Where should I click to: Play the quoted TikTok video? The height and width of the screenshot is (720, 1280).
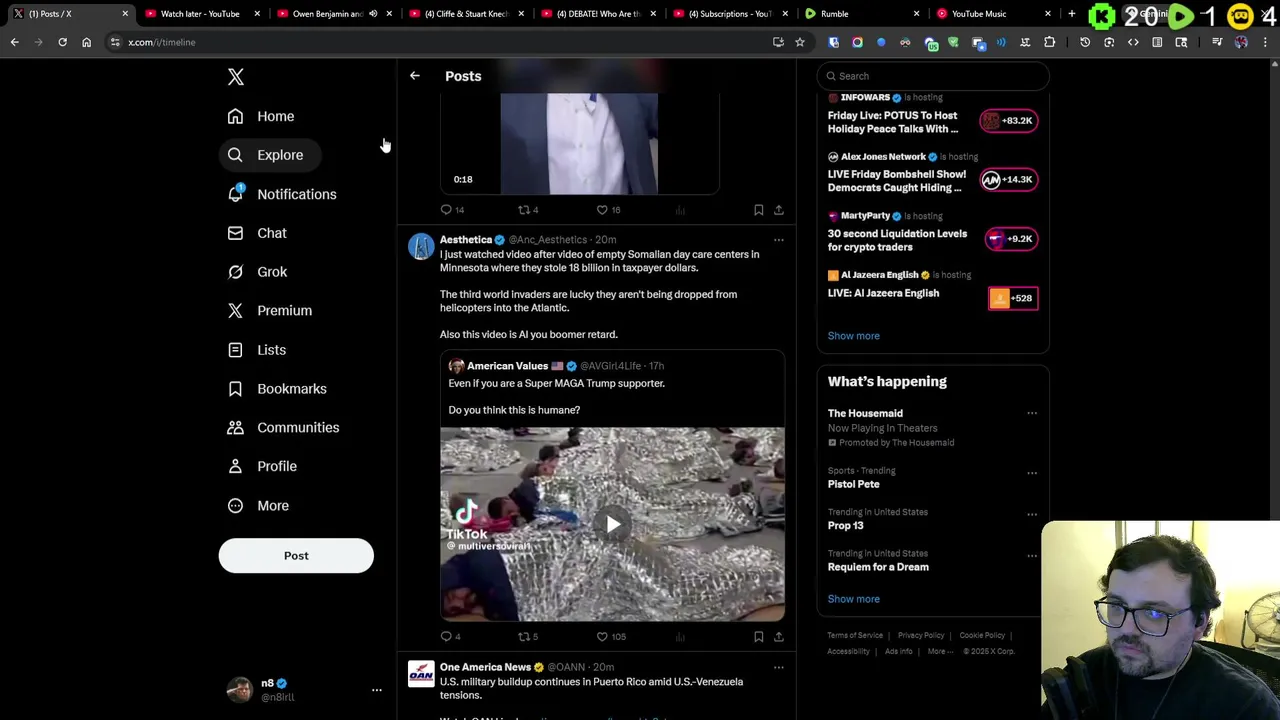[613, 525]
